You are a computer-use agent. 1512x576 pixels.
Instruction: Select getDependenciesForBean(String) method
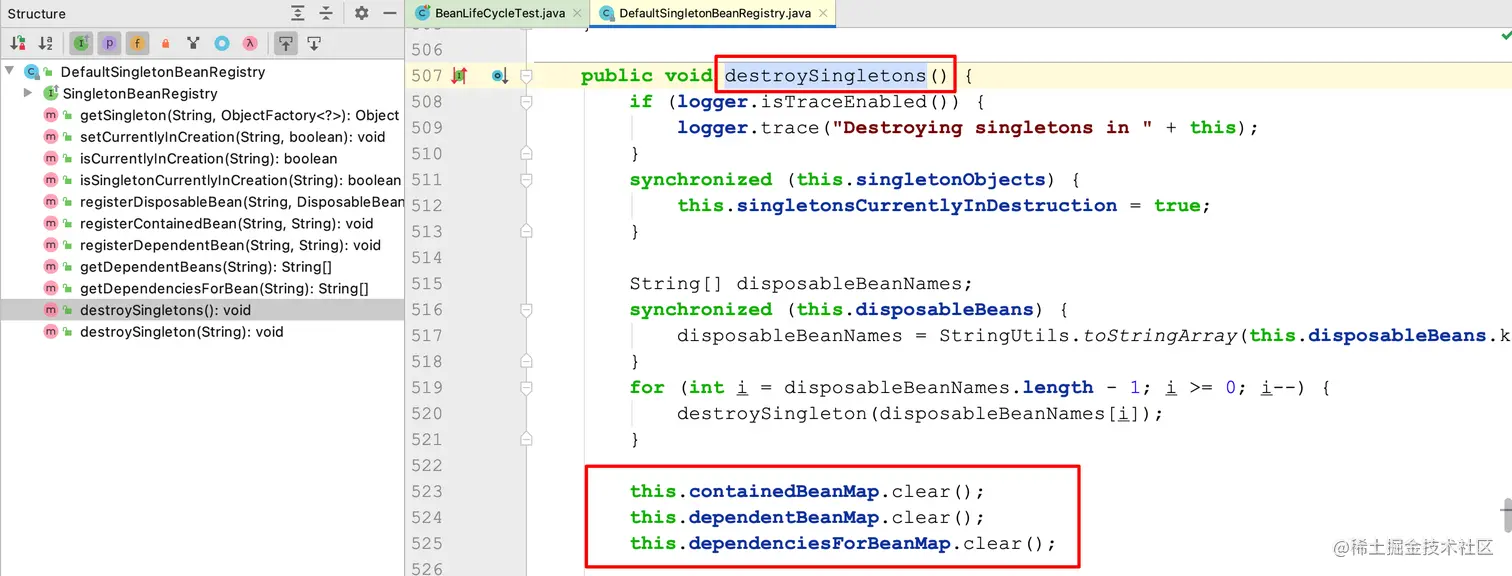pos(224,289)
